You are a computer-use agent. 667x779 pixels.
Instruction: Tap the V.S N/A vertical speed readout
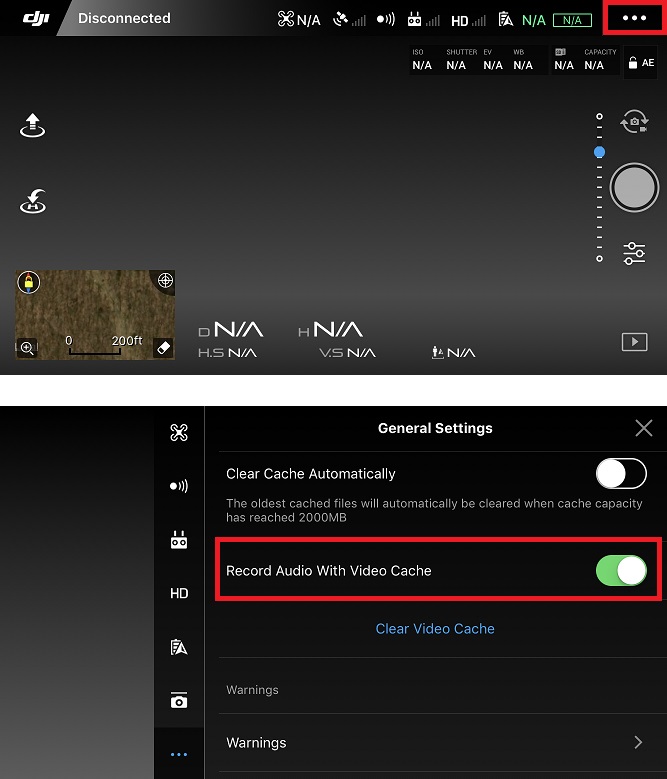click(x=347, y=353)
